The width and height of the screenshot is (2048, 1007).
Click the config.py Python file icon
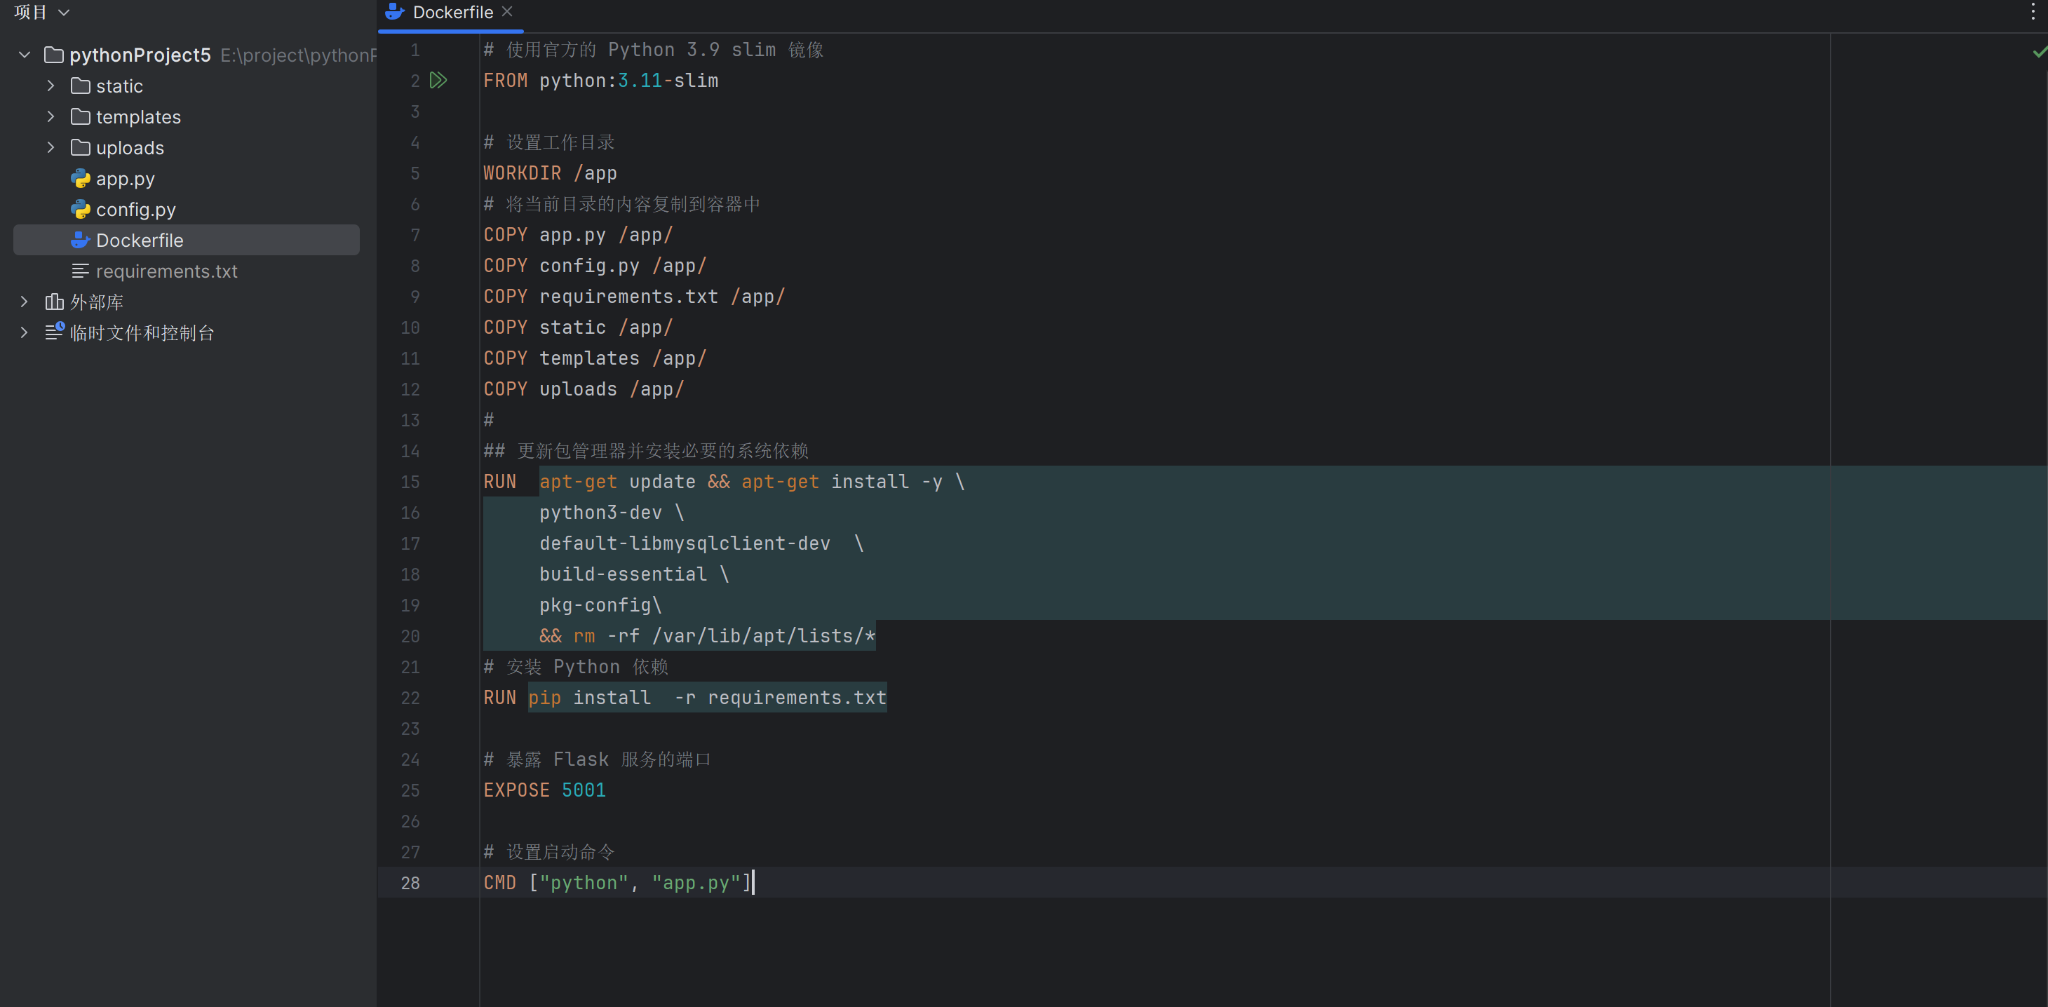coord(80,209)
